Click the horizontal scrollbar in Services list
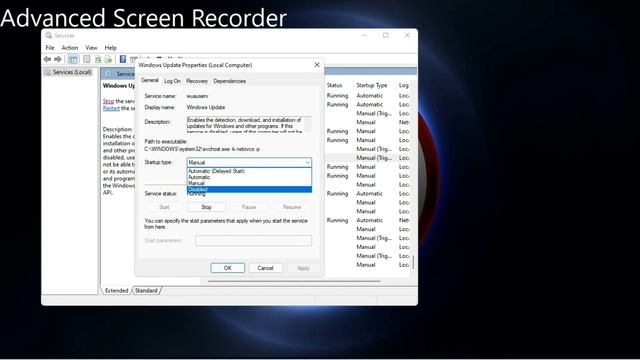Viewport: 640px width, 360px height. (x=294, y=281)
